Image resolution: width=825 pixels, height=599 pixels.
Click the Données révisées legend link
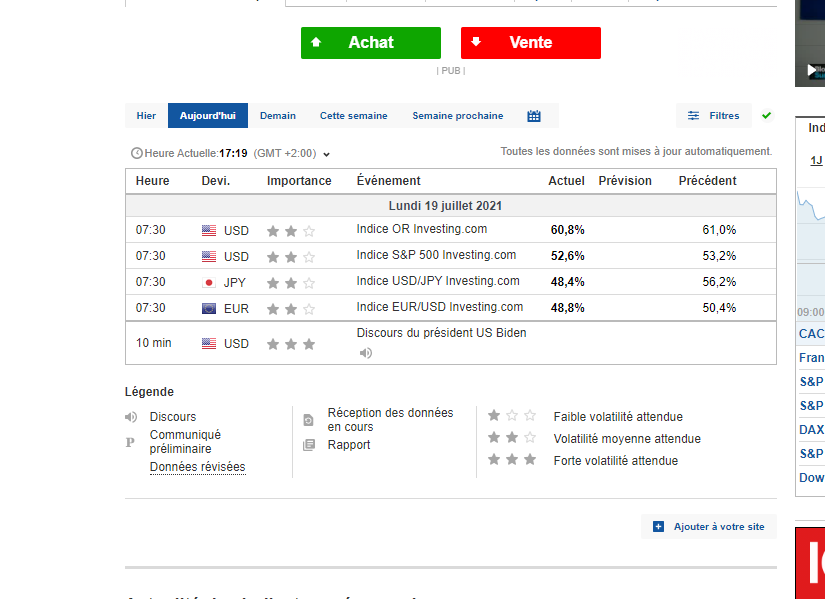pyautogui.click(x=197, y=467)
